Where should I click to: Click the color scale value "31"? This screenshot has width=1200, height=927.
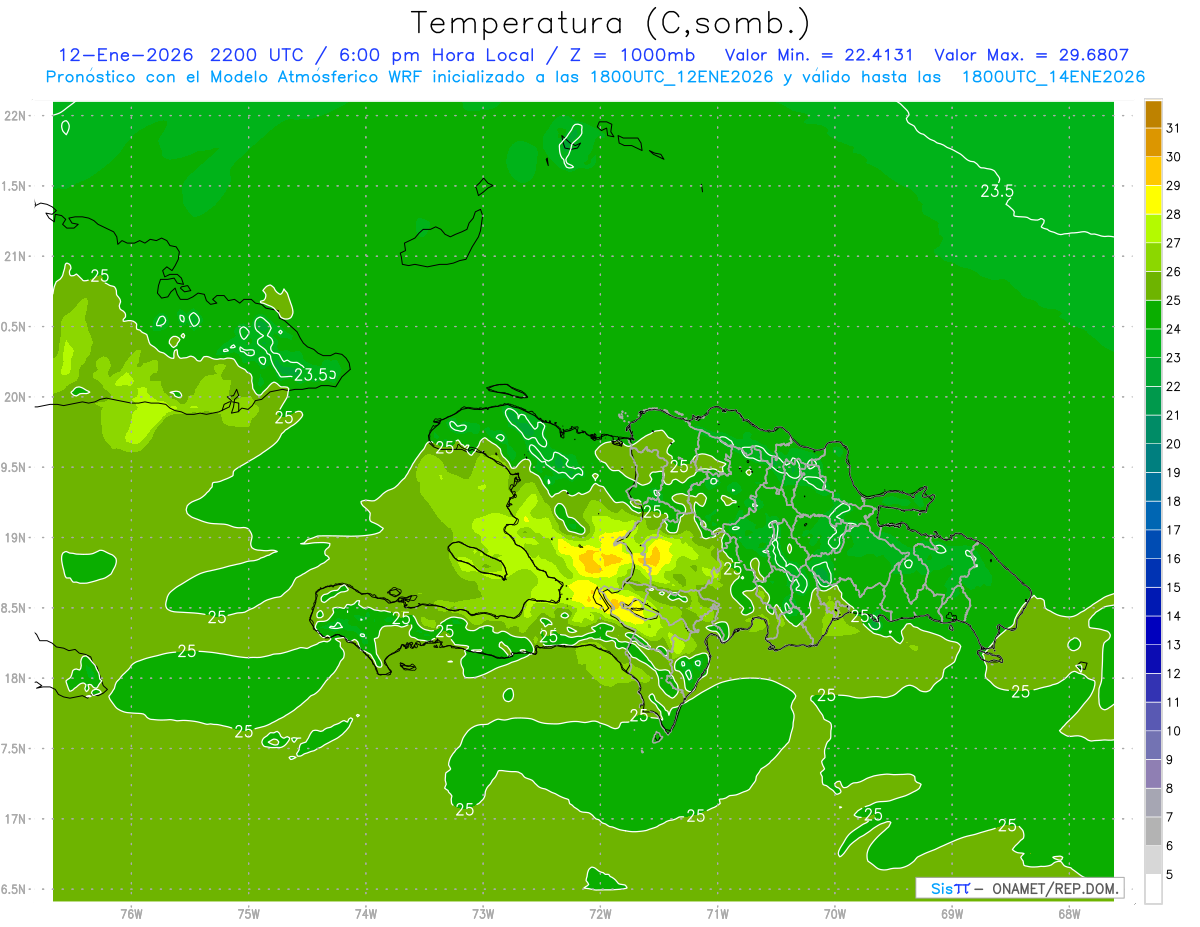(1174, 128)
